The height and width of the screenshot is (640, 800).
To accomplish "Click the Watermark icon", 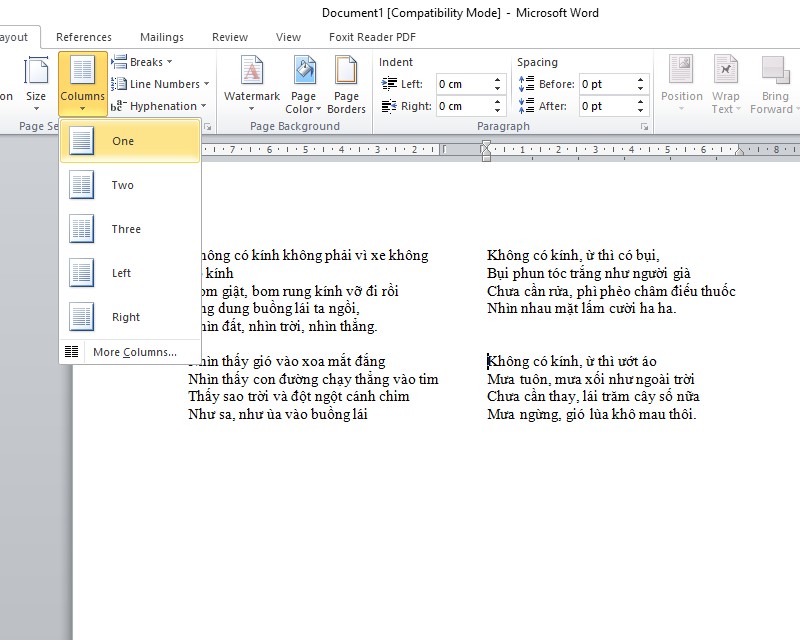I will 252,70.
